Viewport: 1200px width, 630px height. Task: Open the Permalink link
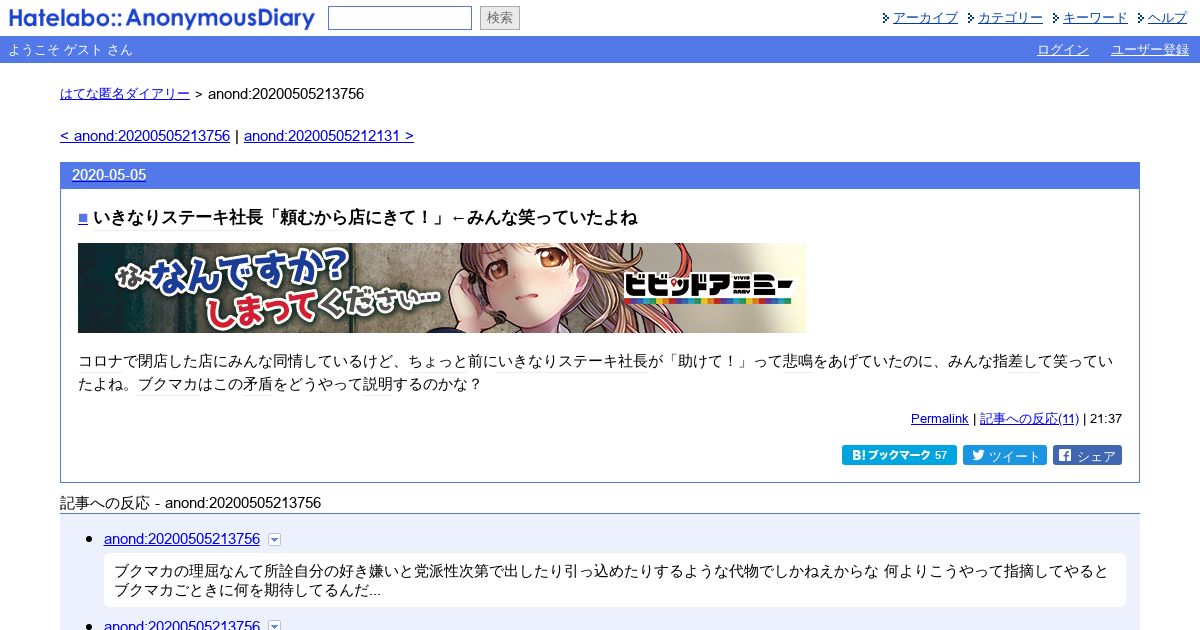tap(940, 419)
